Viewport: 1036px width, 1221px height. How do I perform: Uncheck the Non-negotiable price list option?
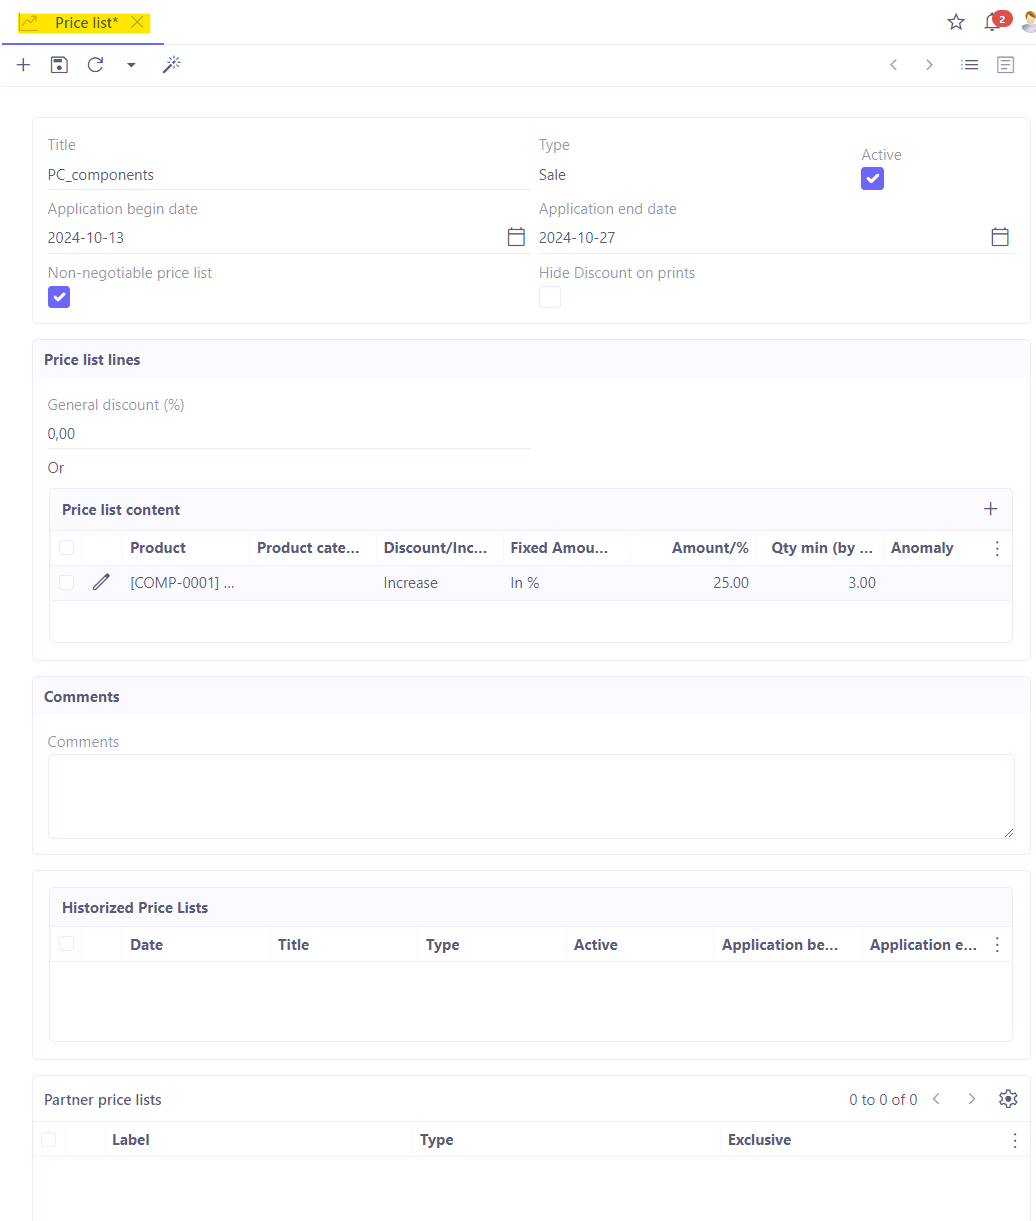point(59,297)
